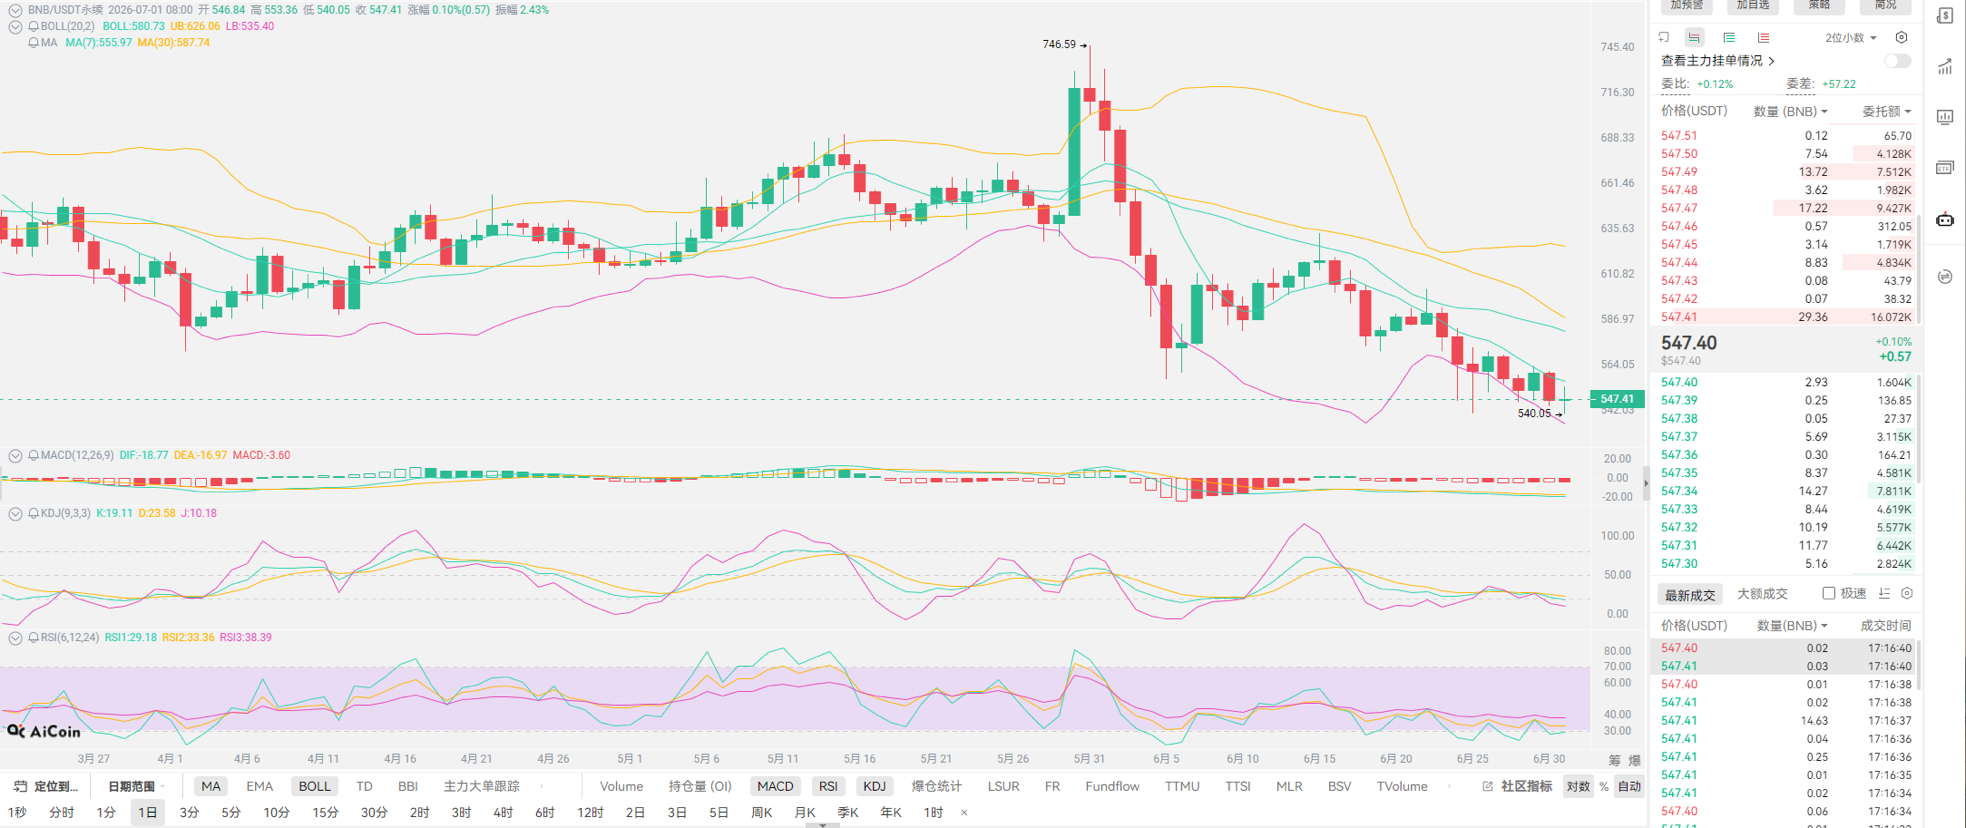
Task: Click the 策略 button
Action: 1819,5
